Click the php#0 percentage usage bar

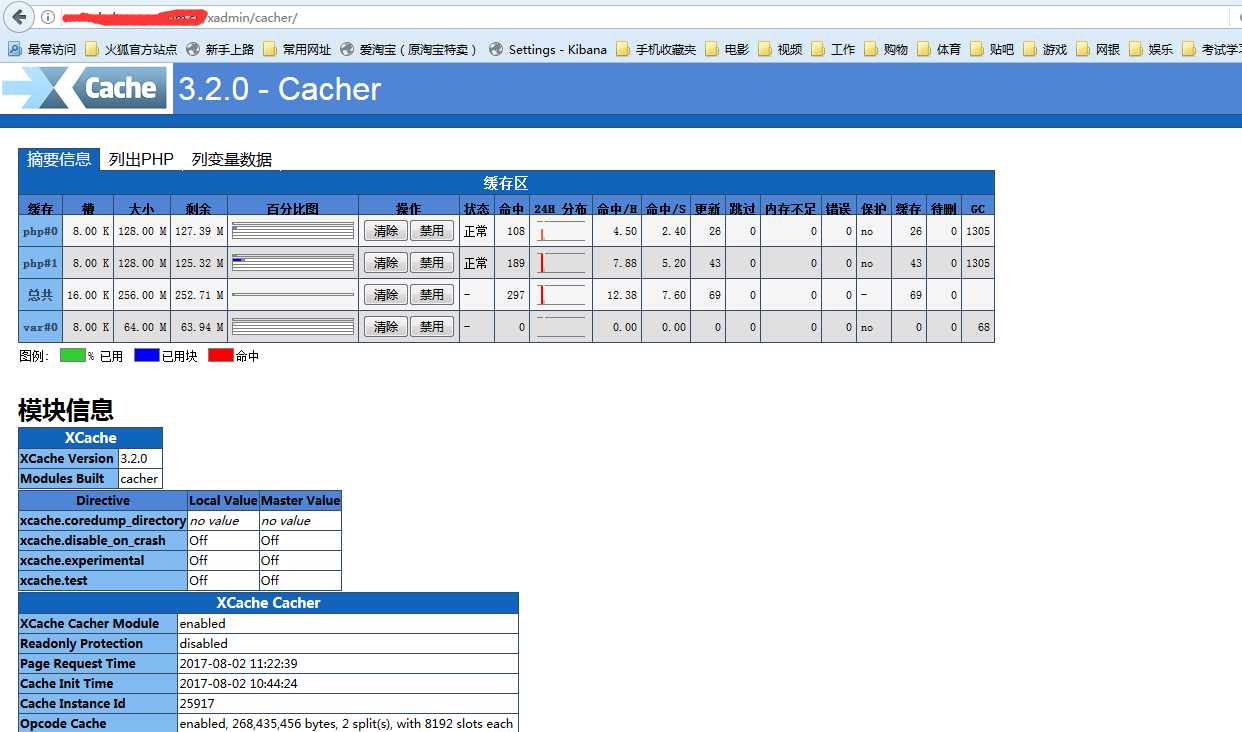click(x=293, y=231)
